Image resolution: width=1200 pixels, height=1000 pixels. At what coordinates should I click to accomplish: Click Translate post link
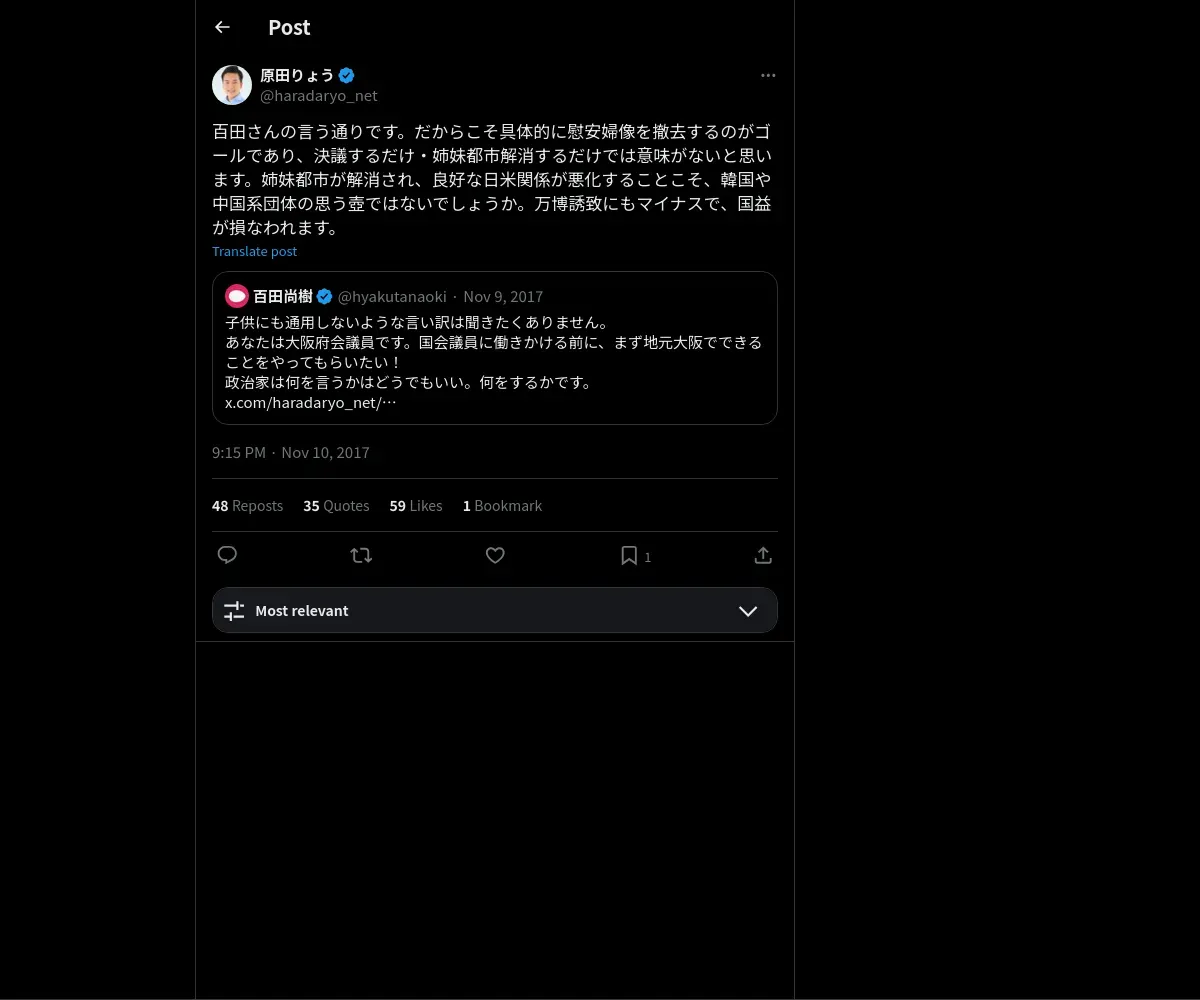point(254,251)
